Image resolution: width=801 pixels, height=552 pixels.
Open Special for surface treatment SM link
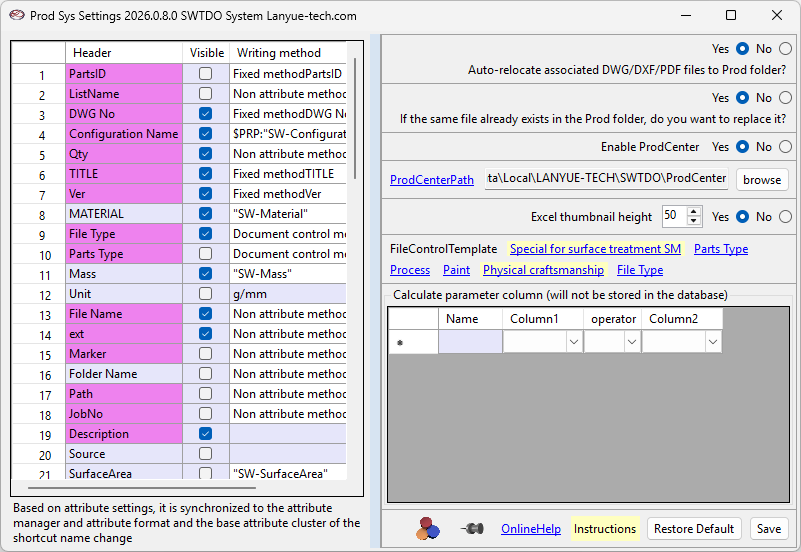595,249
